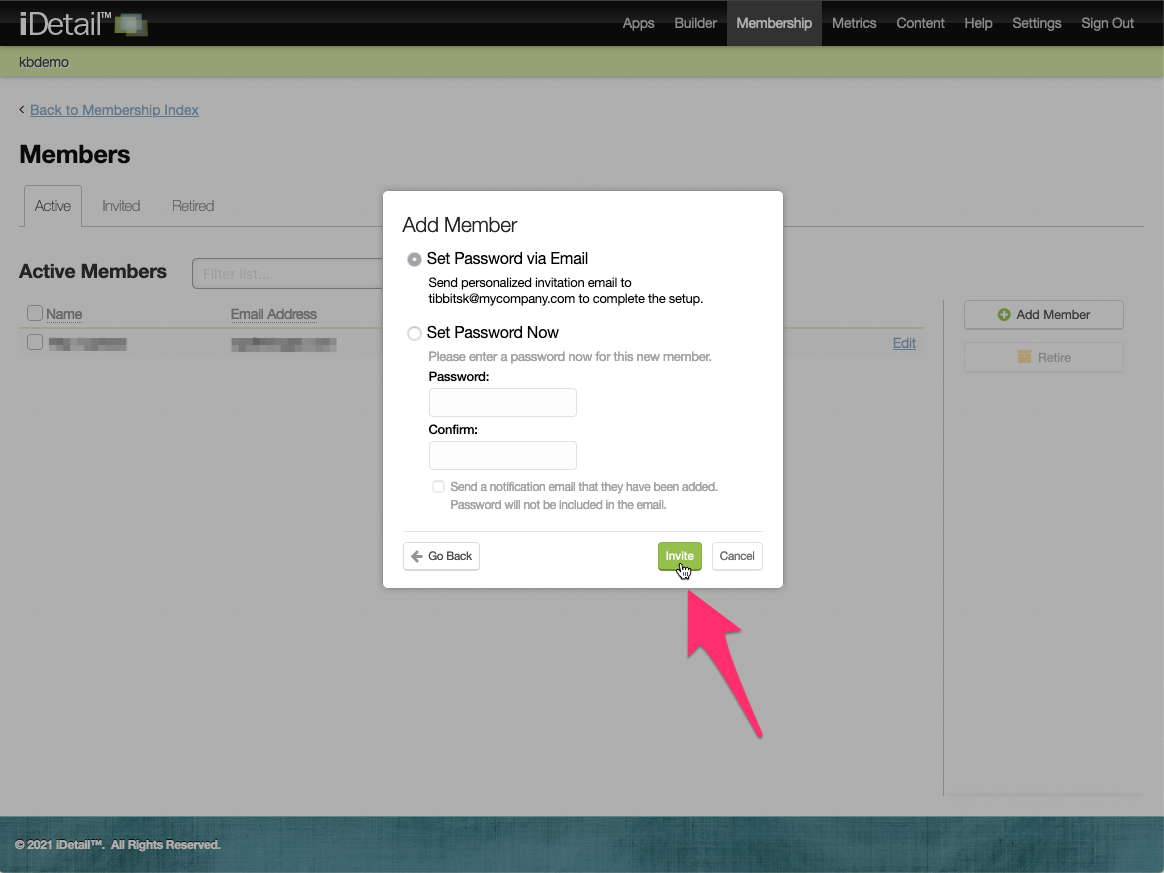Click the Members page heading
This screenshot has width=1164, height=873.
tap(75, 154)
